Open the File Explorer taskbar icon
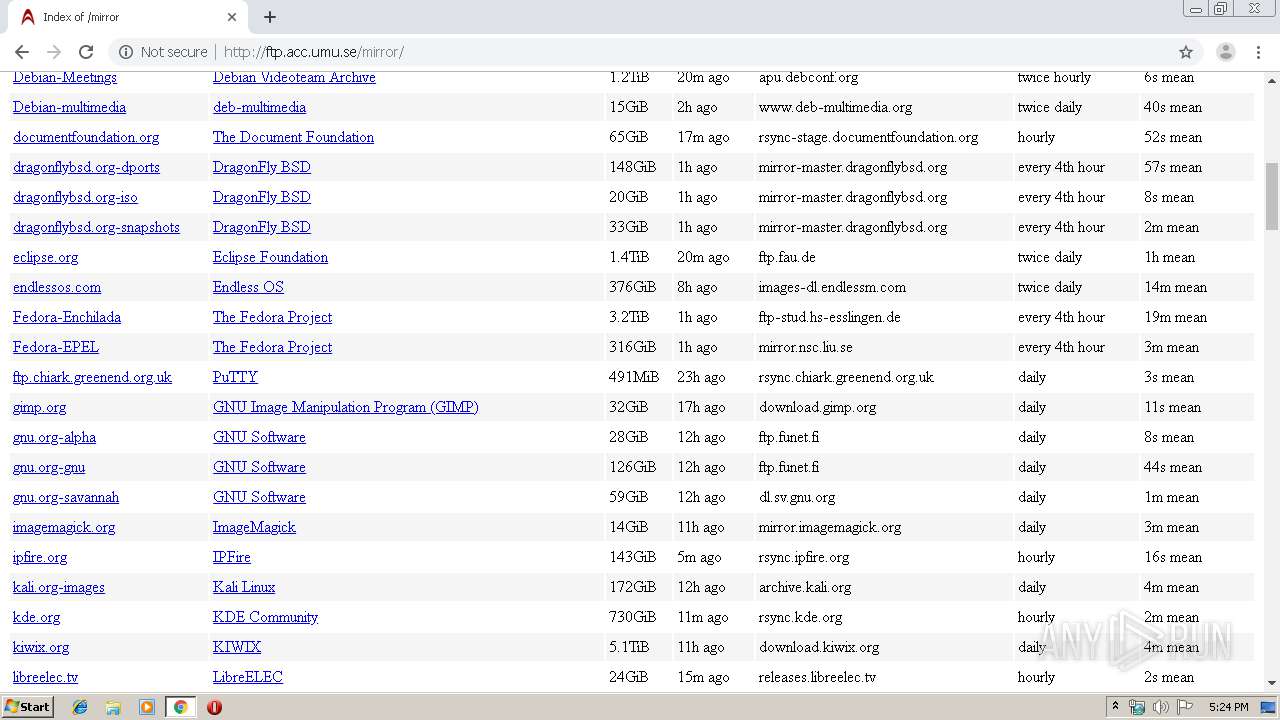The width and height of the screenshot is (1280, 720). tap(113, 707)
